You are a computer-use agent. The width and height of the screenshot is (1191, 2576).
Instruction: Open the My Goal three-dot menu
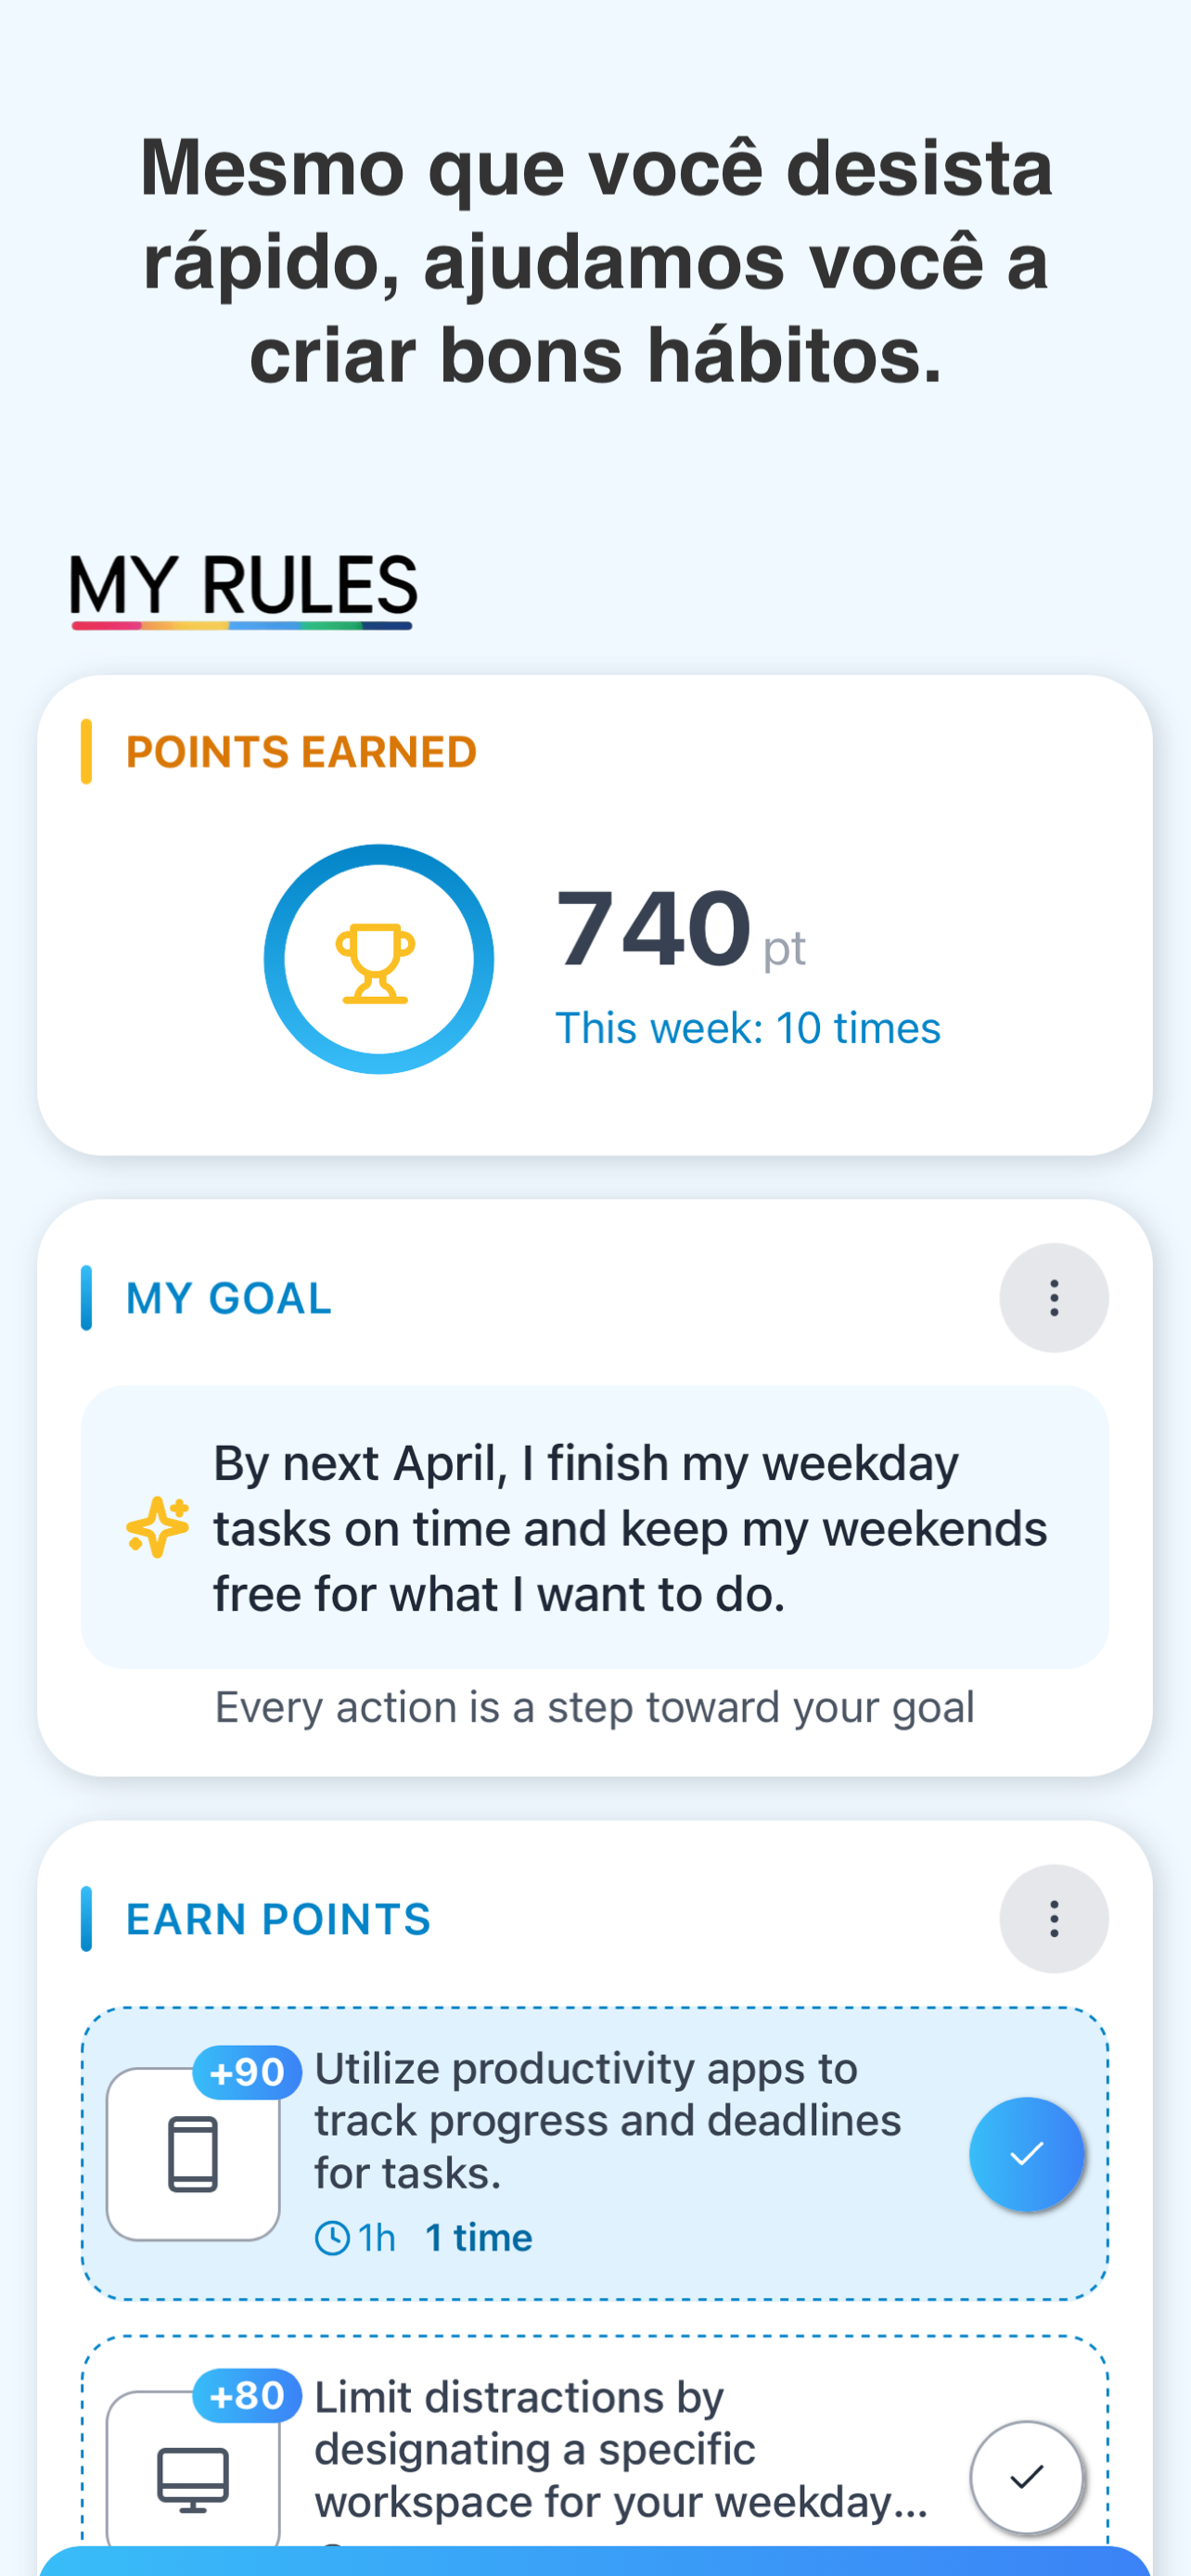[x=1054, y=1298]
